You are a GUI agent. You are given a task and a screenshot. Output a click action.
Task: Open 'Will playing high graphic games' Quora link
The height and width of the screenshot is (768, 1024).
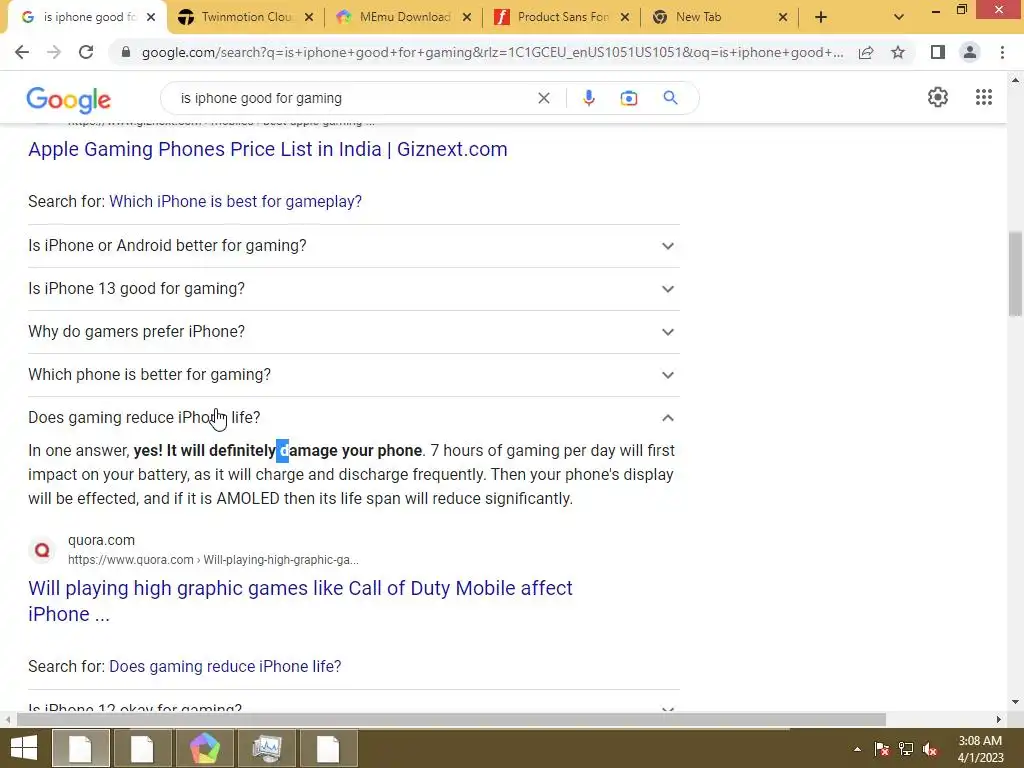[x=300, y=601]
